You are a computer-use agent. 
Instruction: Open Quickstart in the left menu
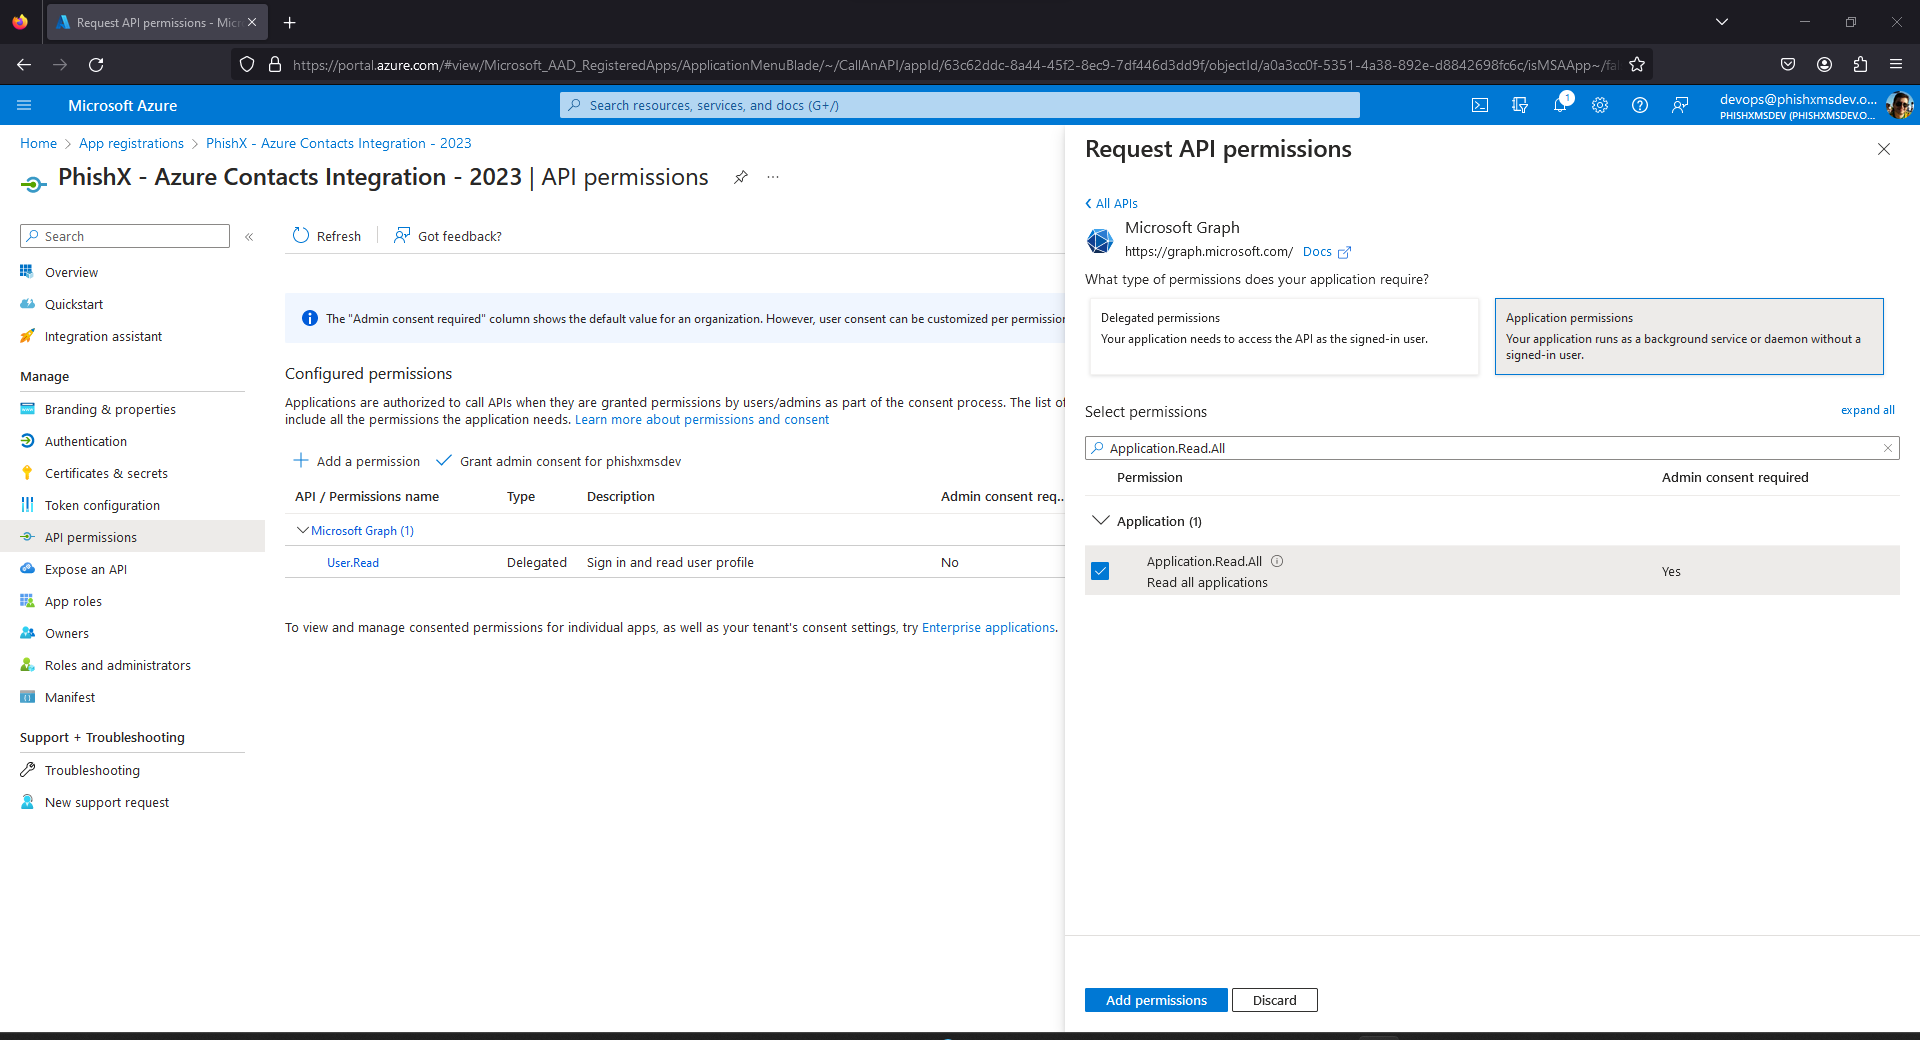[x=74, y=304]
